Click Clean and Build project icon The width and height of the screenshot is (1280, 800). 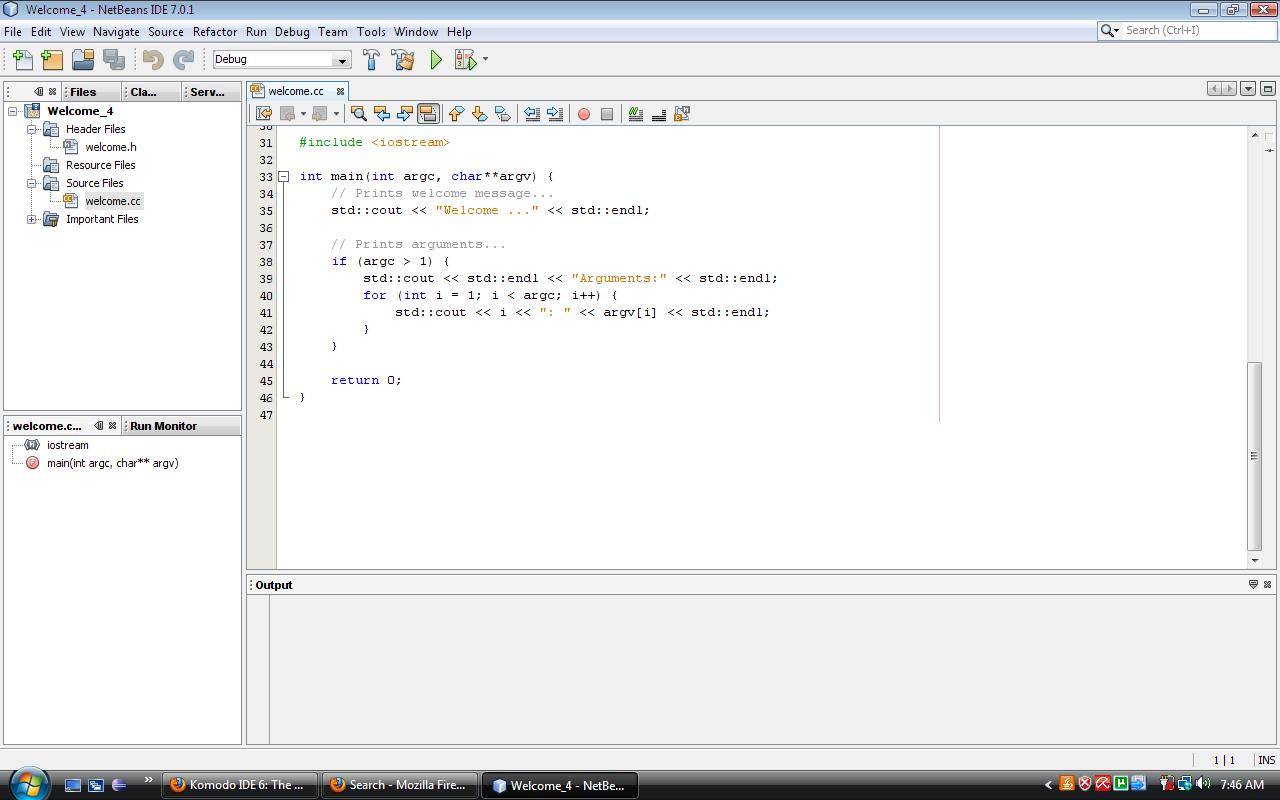(x=403, y=60)
